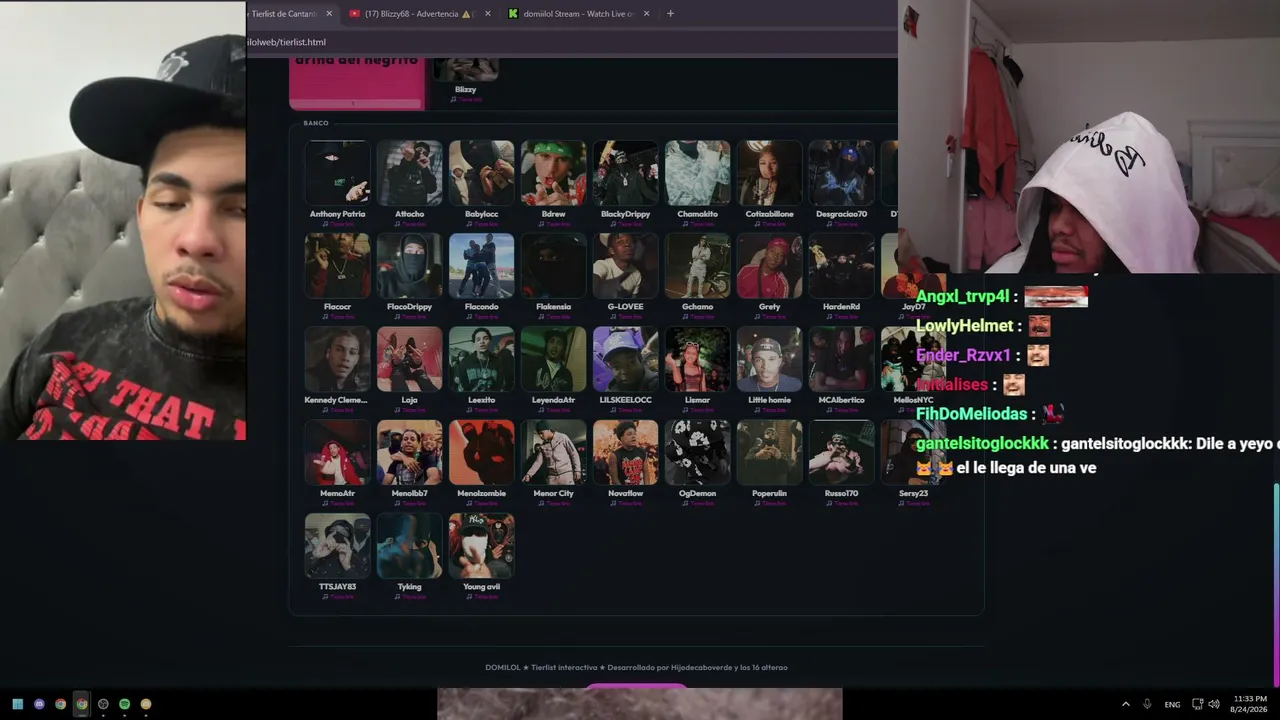Close the domiilol Stream tab
The image size is (1280, 720).
[646, 14]
